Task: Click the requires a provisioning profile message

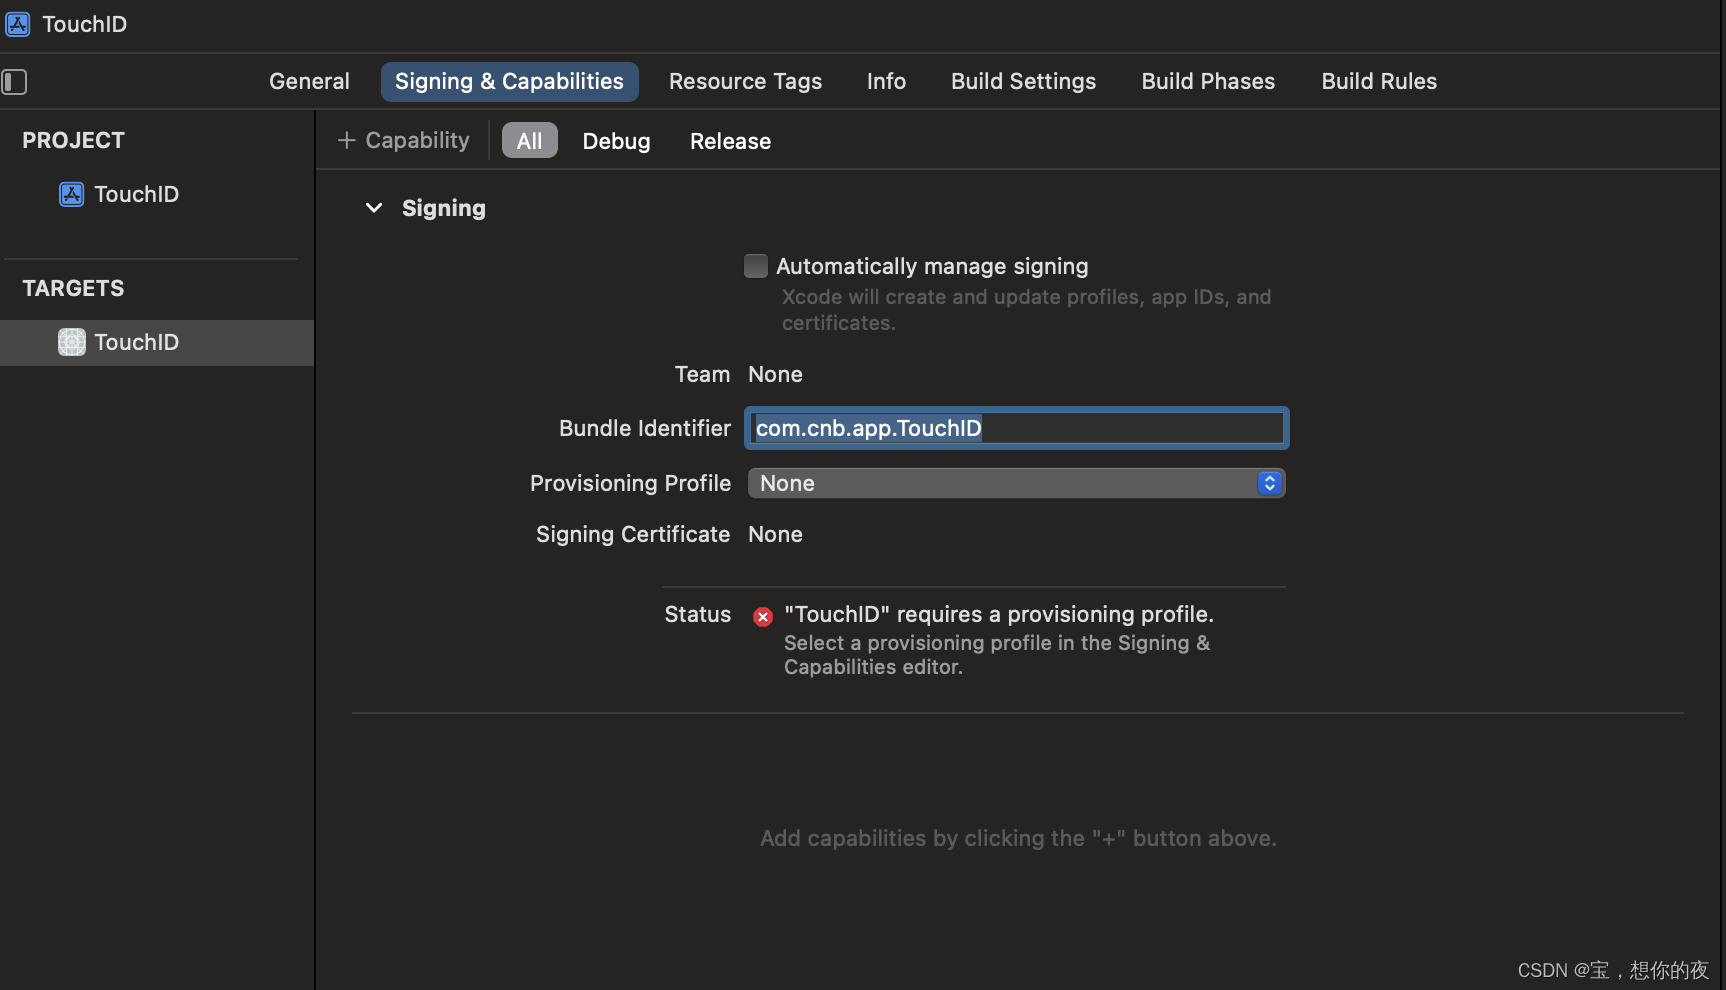Action: point(999,614)
